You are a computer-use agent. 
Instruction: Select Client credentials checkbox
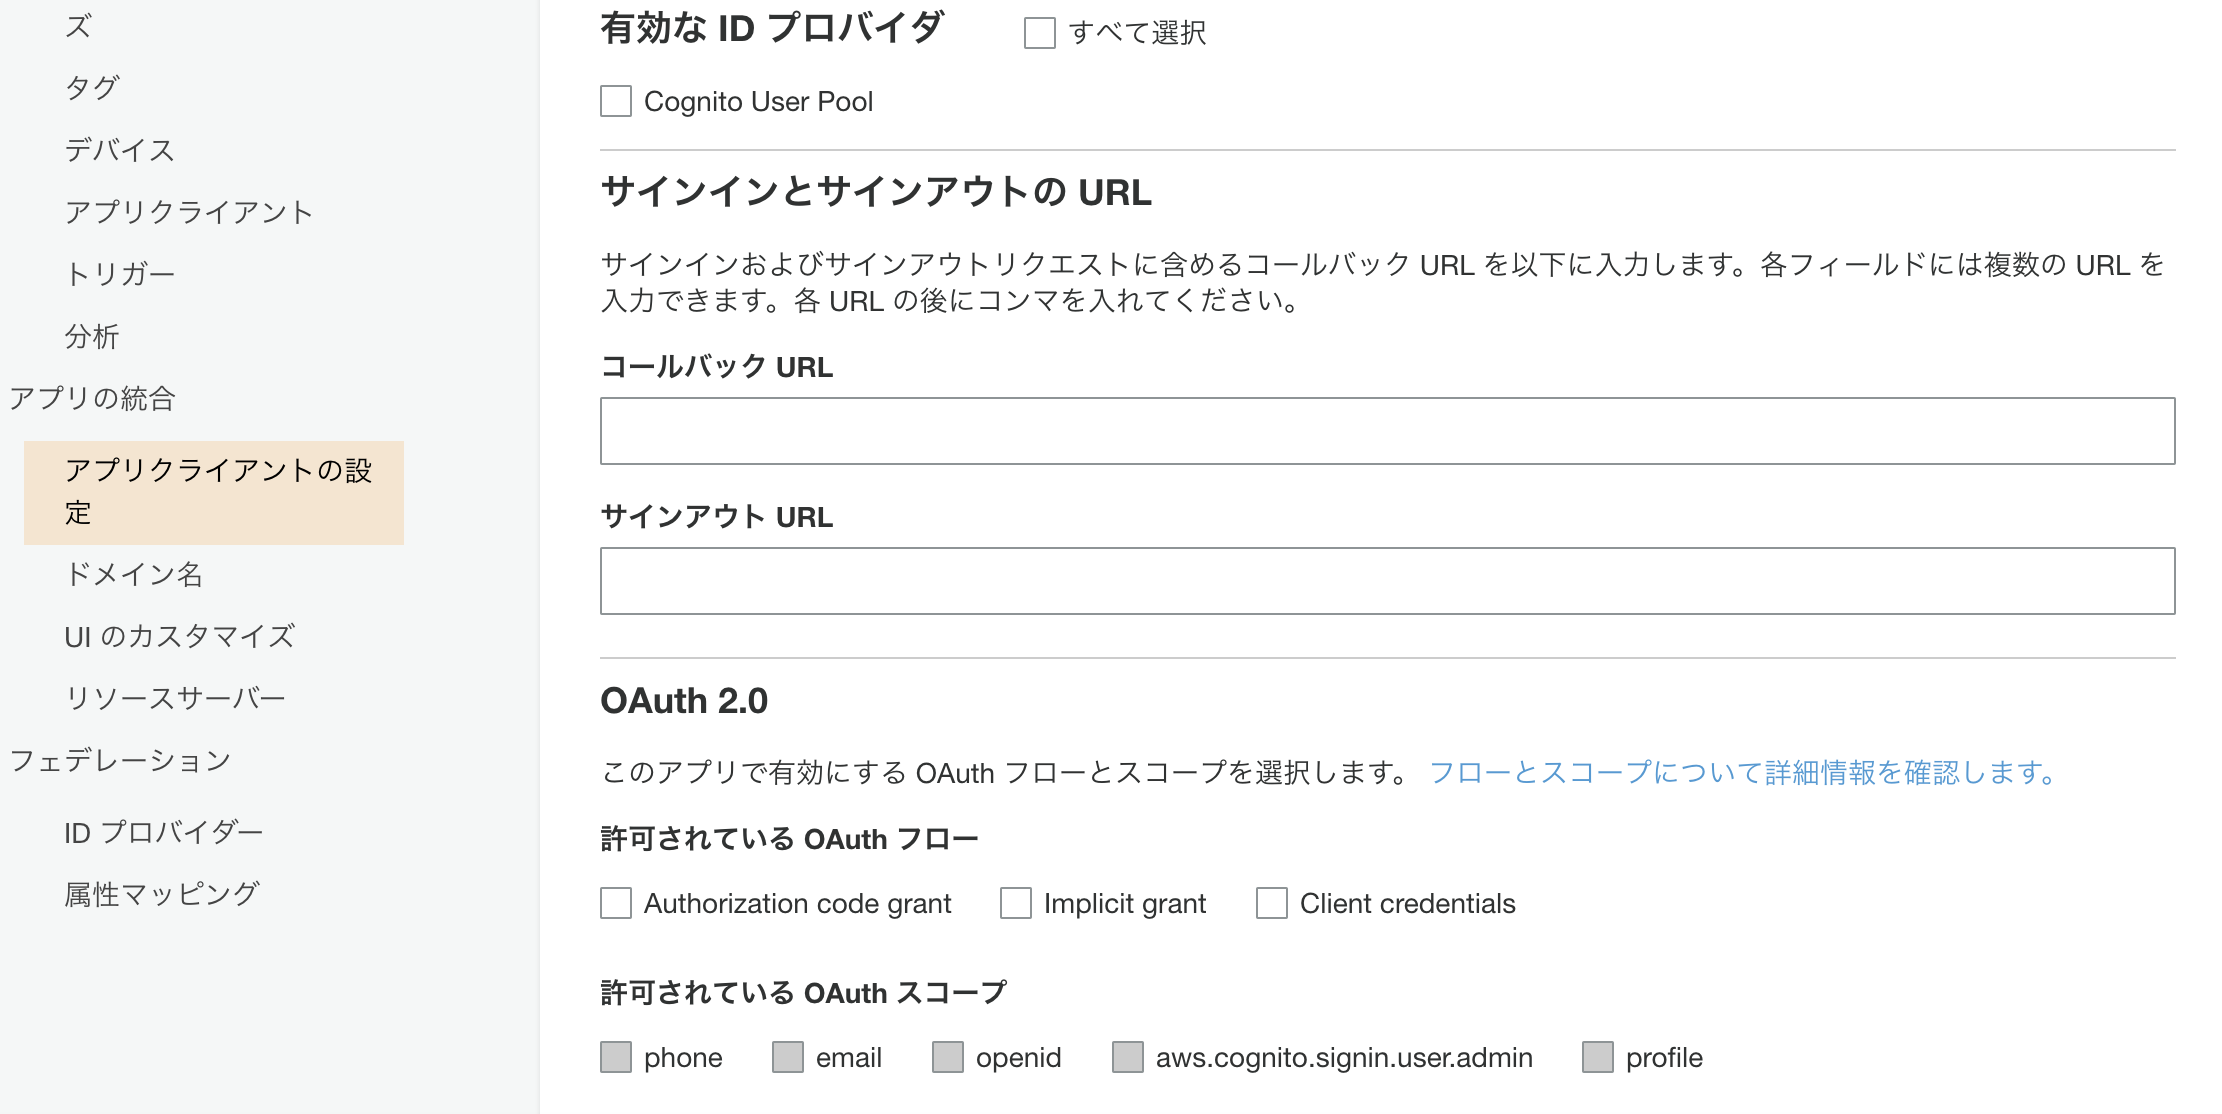coord(1272,903)
